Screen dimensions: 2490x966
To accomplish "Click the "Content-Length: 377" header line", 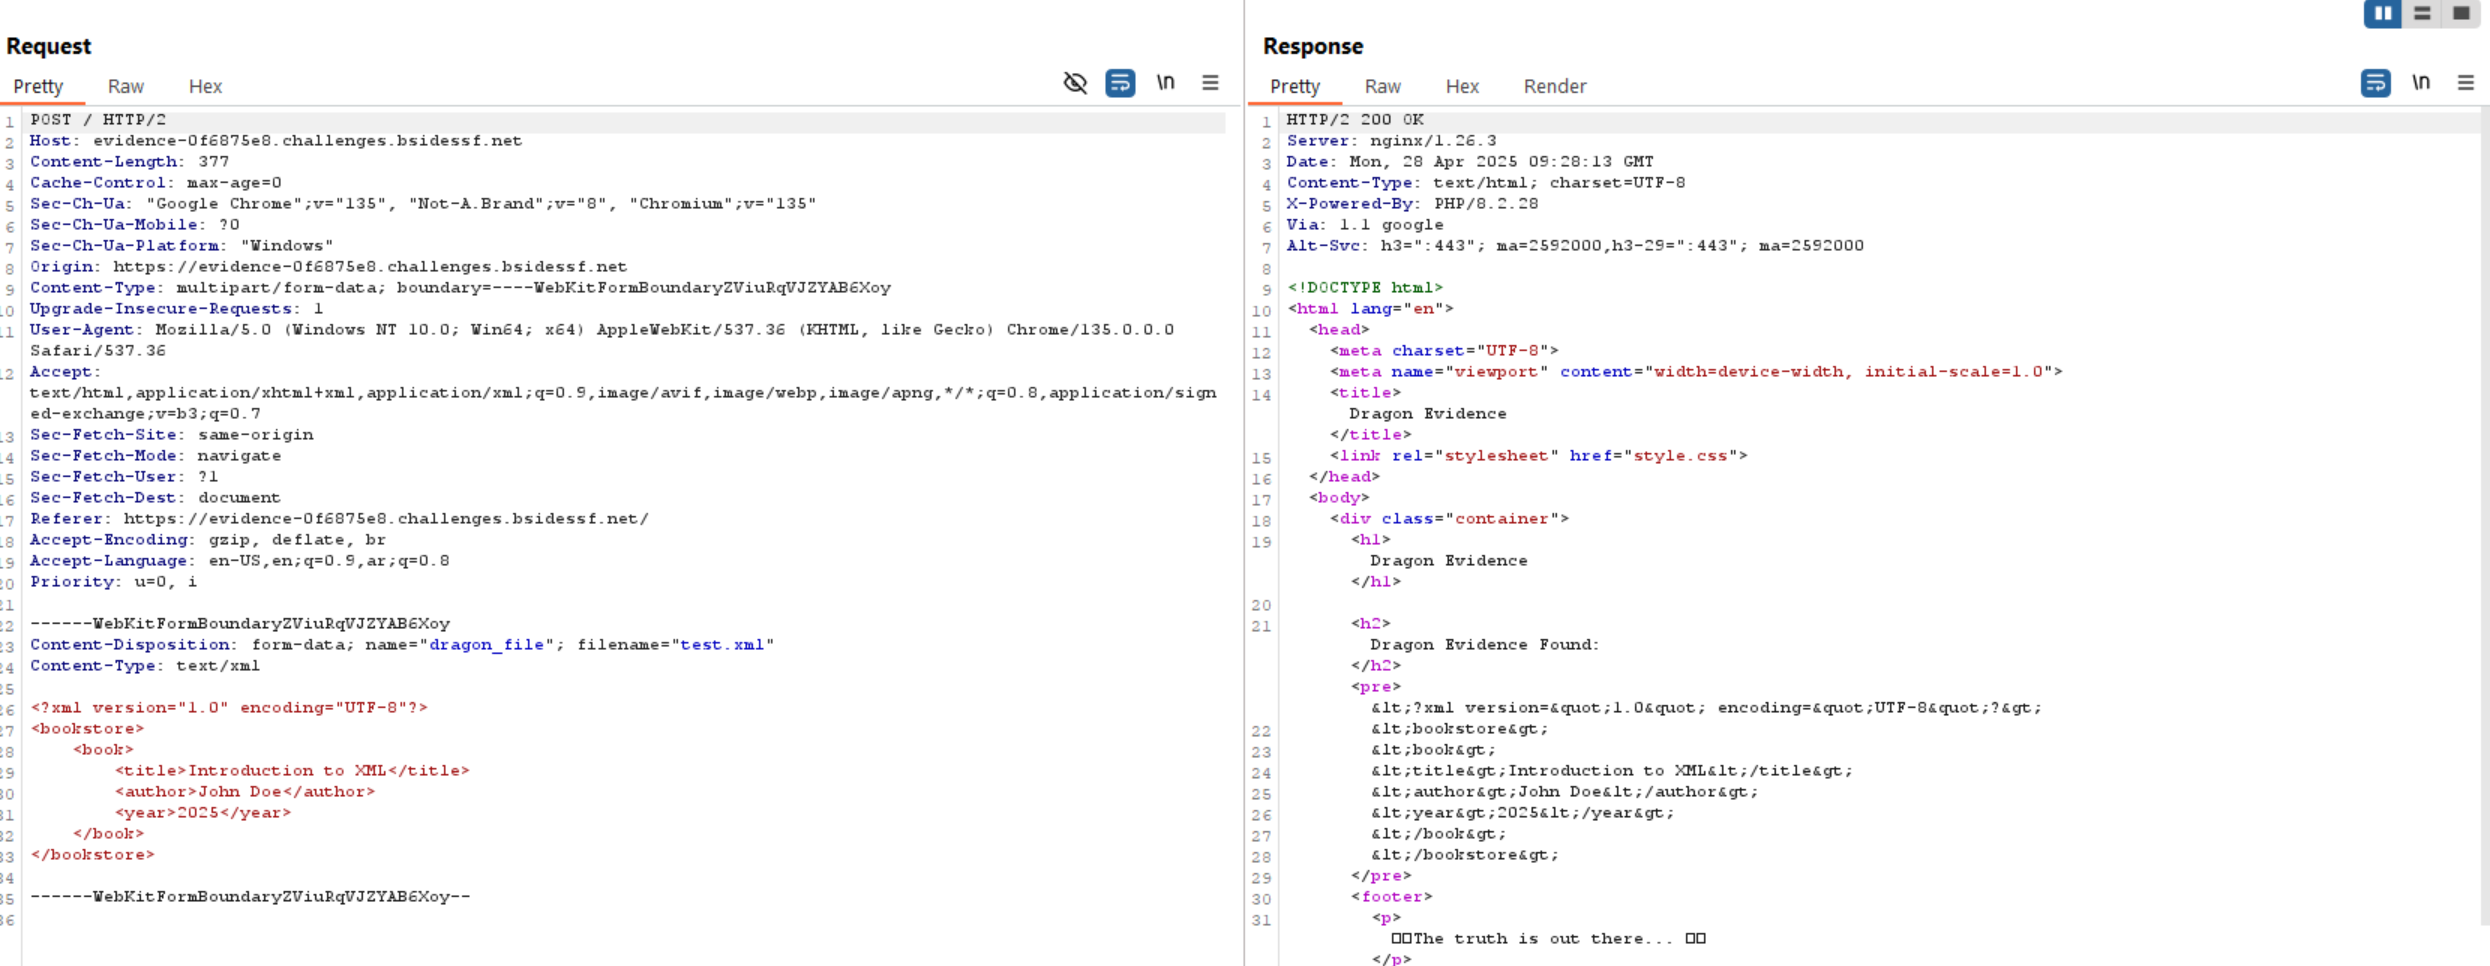I will tap(129, 162).
